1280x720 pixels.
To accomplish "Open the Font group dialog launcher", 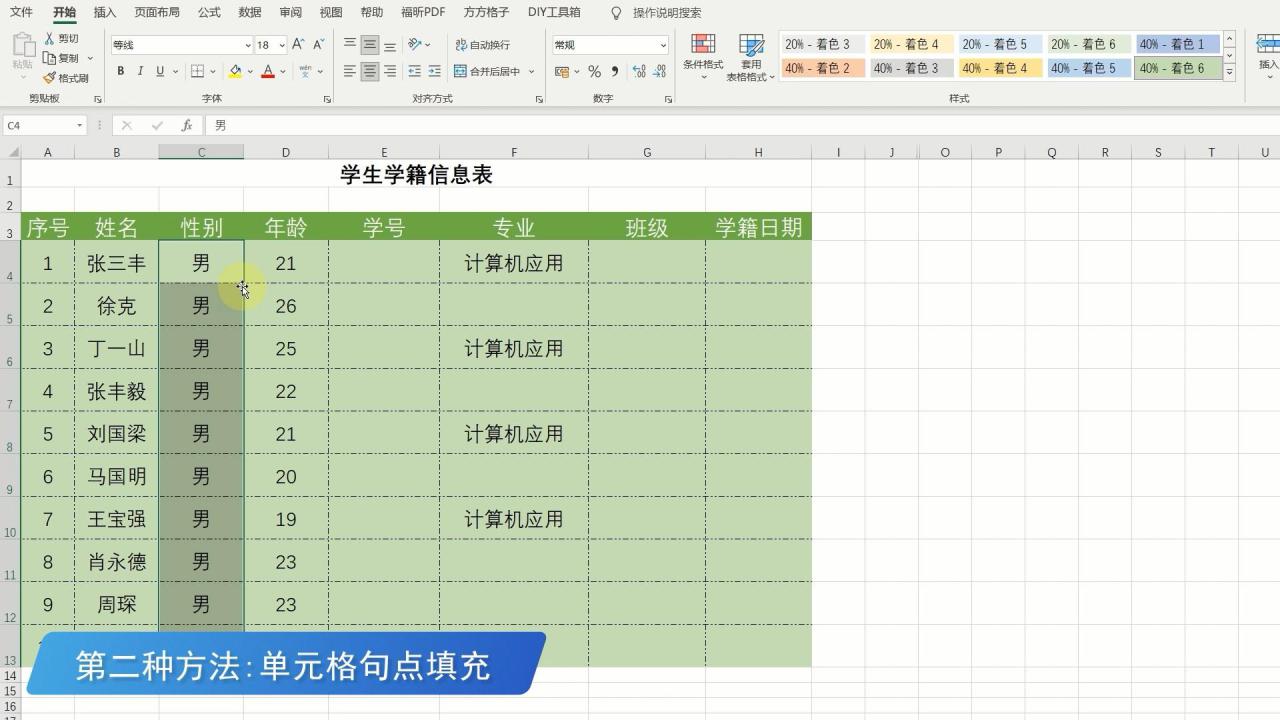I will click(327, 99).
